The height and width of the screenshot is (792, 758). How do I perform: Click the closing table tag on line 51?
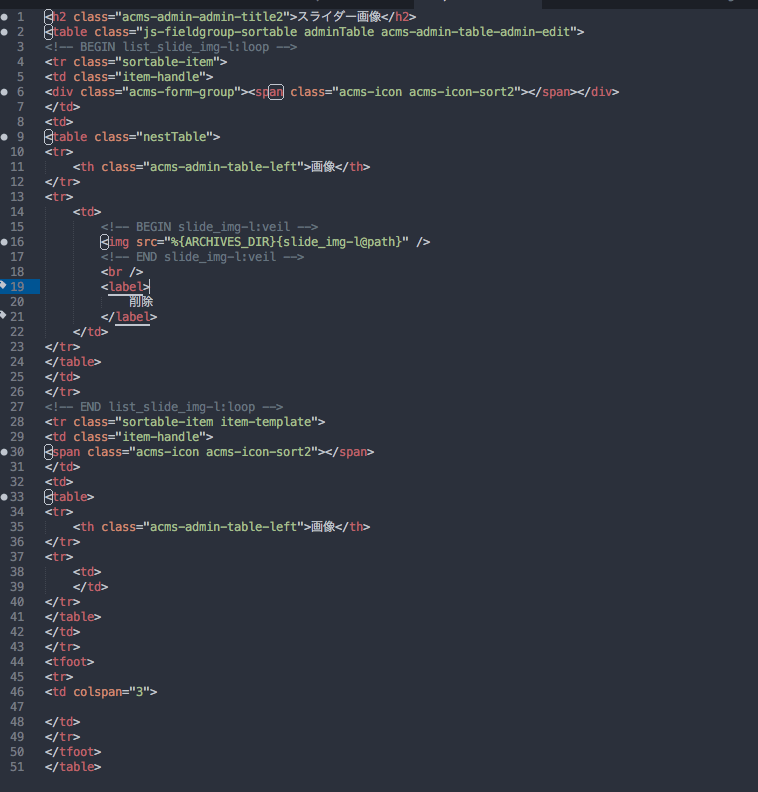(73, 767)
